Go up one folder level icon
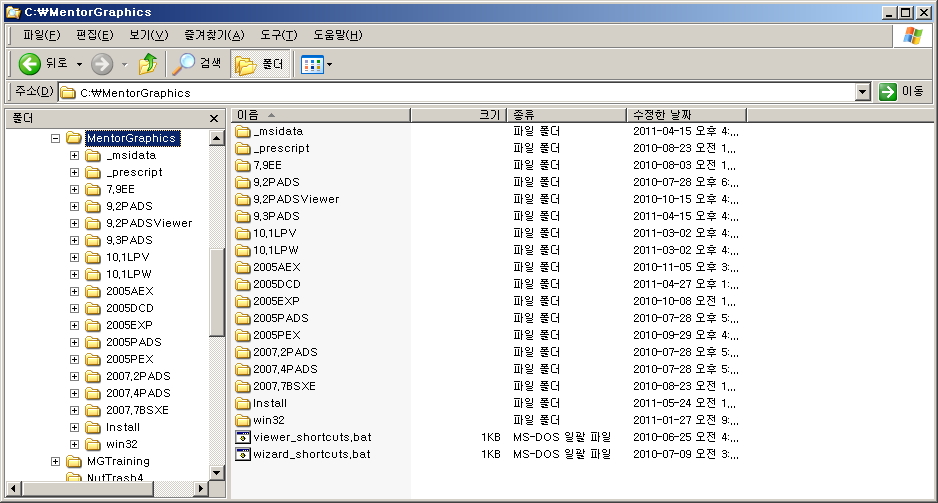The width and height of the screenshot is (938, 503). 148,64
